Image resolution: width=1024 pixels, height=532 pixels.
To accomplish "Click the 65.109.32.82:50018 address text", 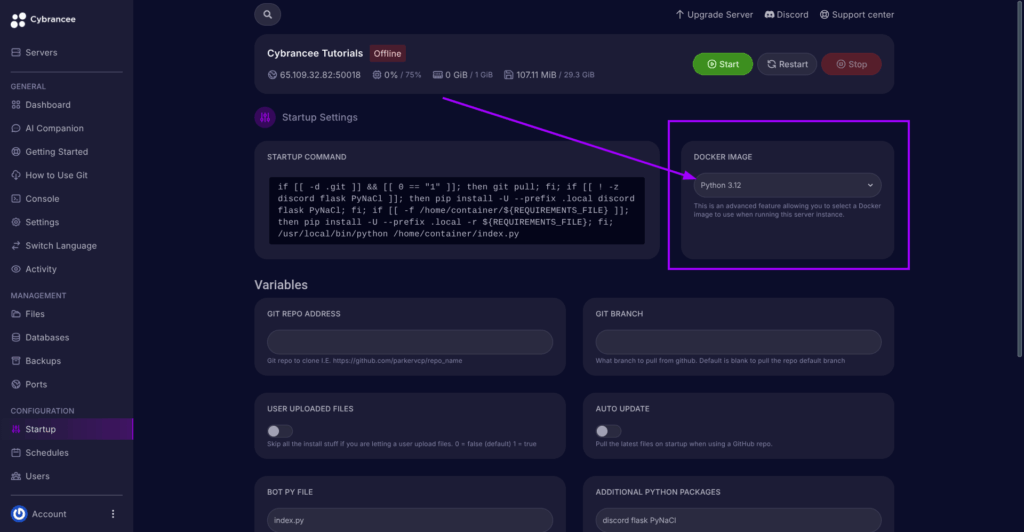I will click(x=320, y=74).
